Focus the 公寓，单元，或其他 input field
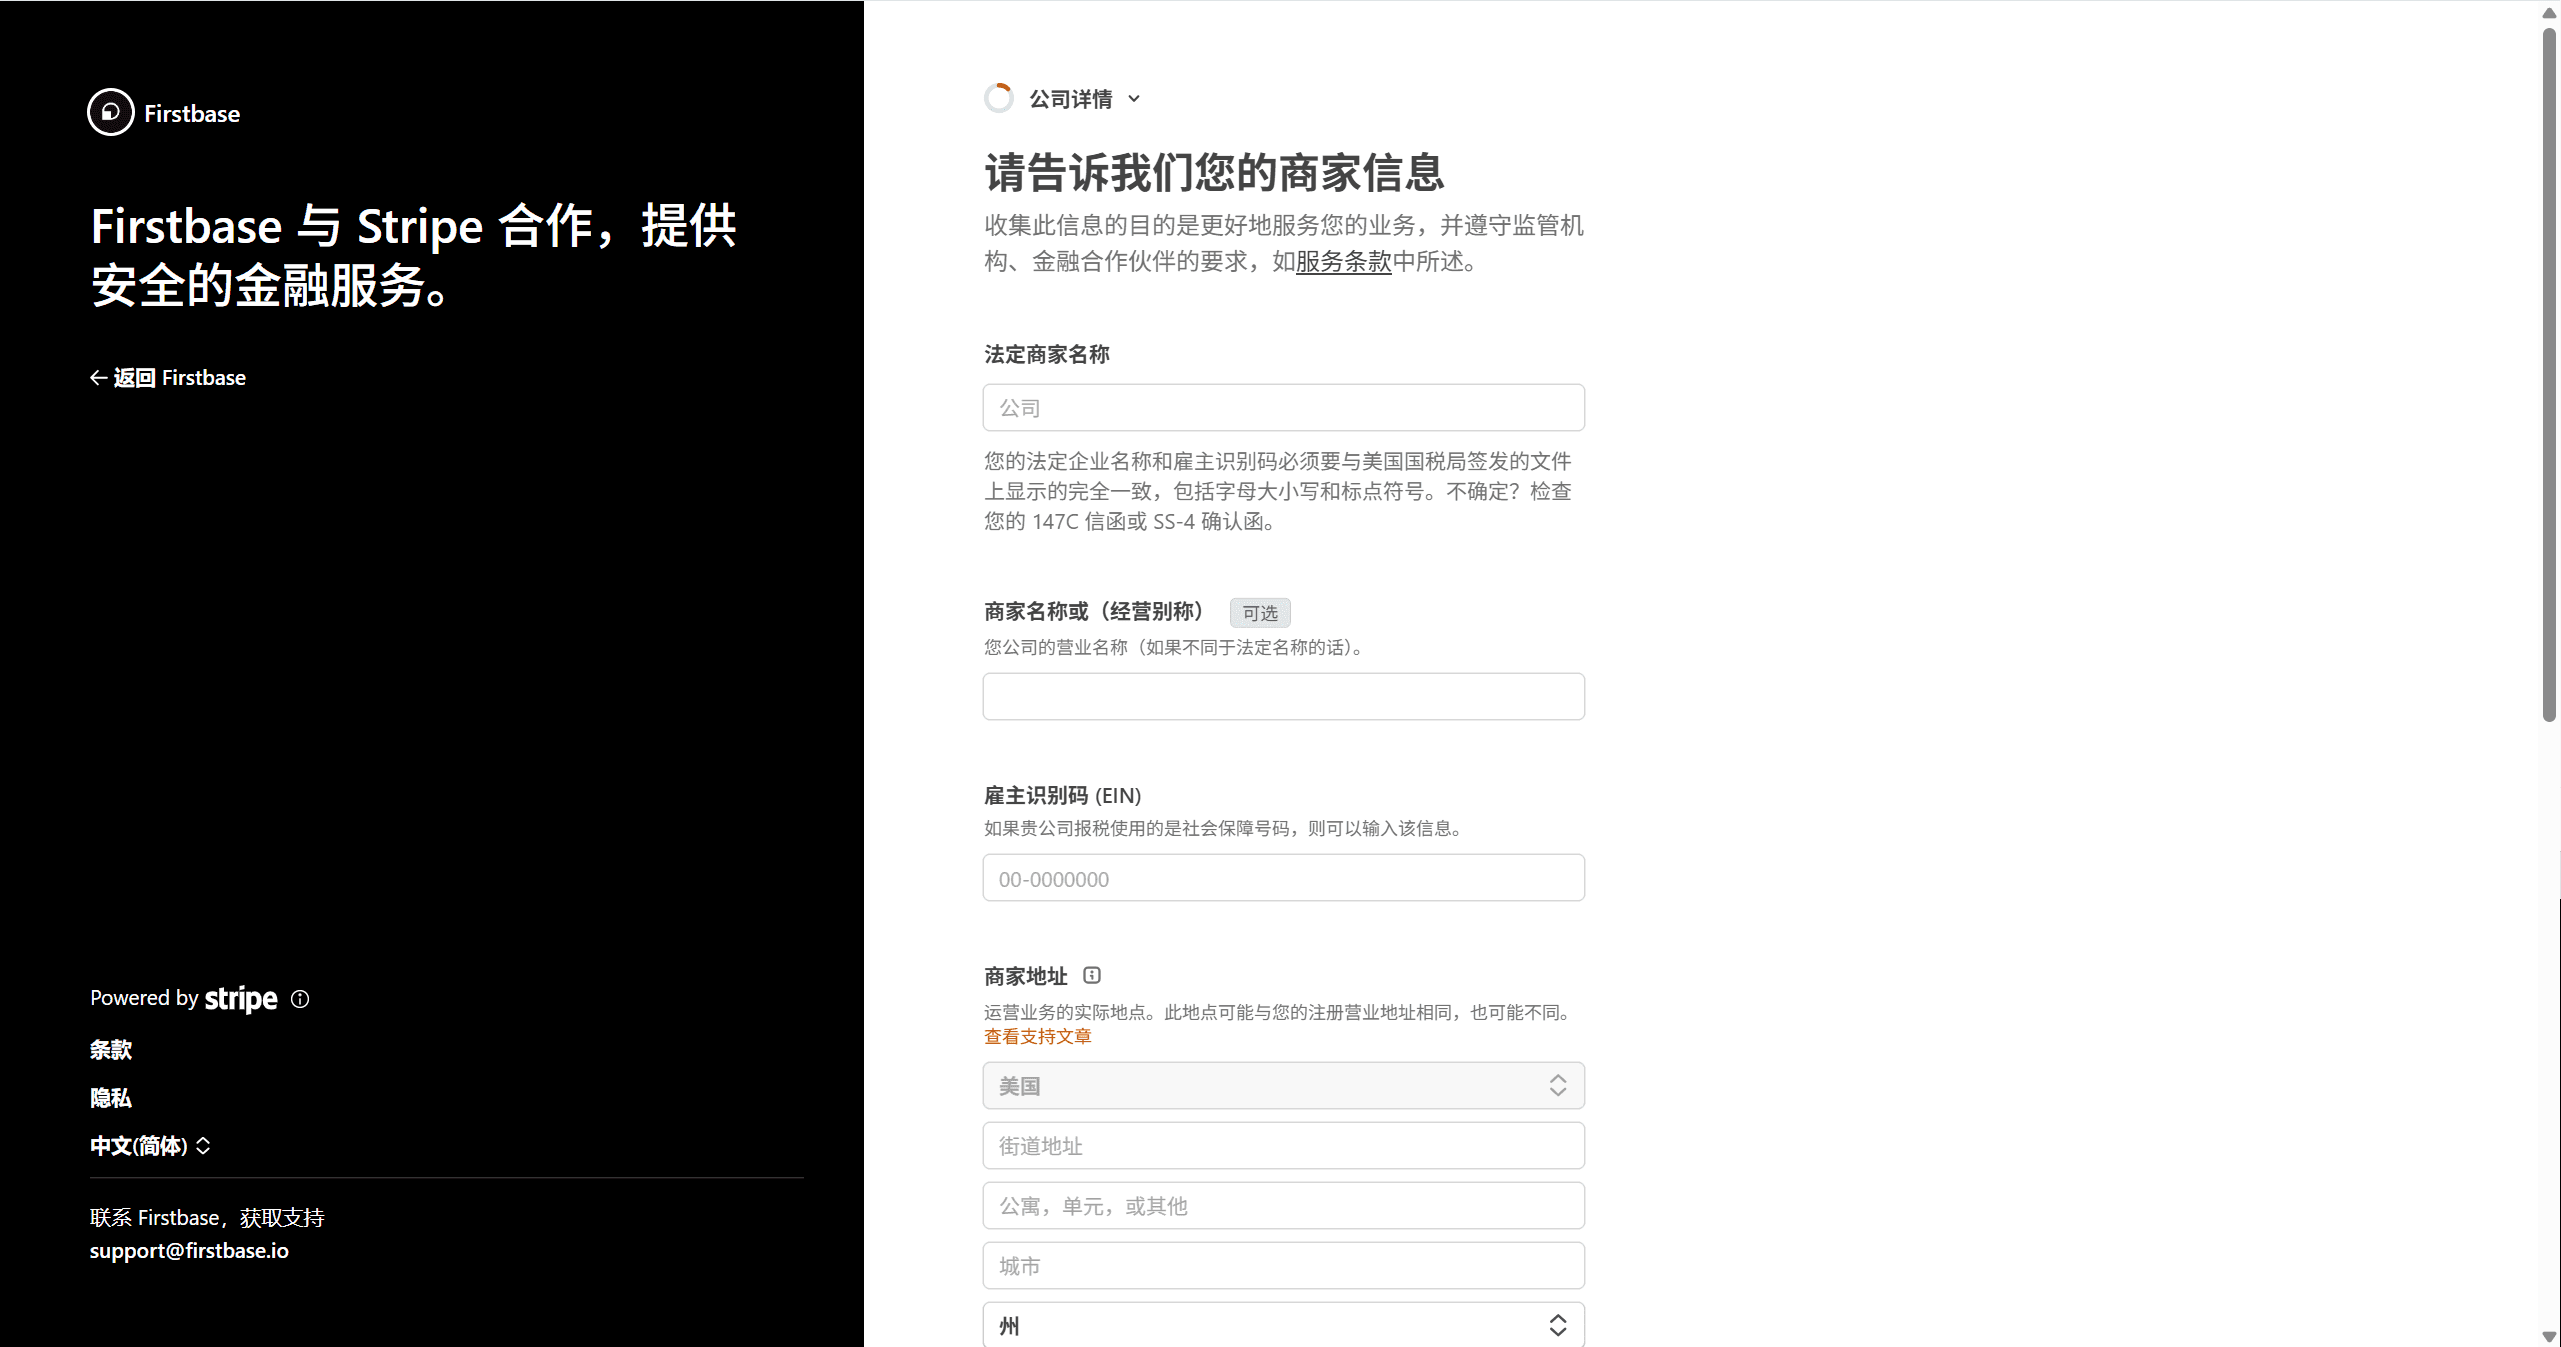 (x=1284, y=1206)
